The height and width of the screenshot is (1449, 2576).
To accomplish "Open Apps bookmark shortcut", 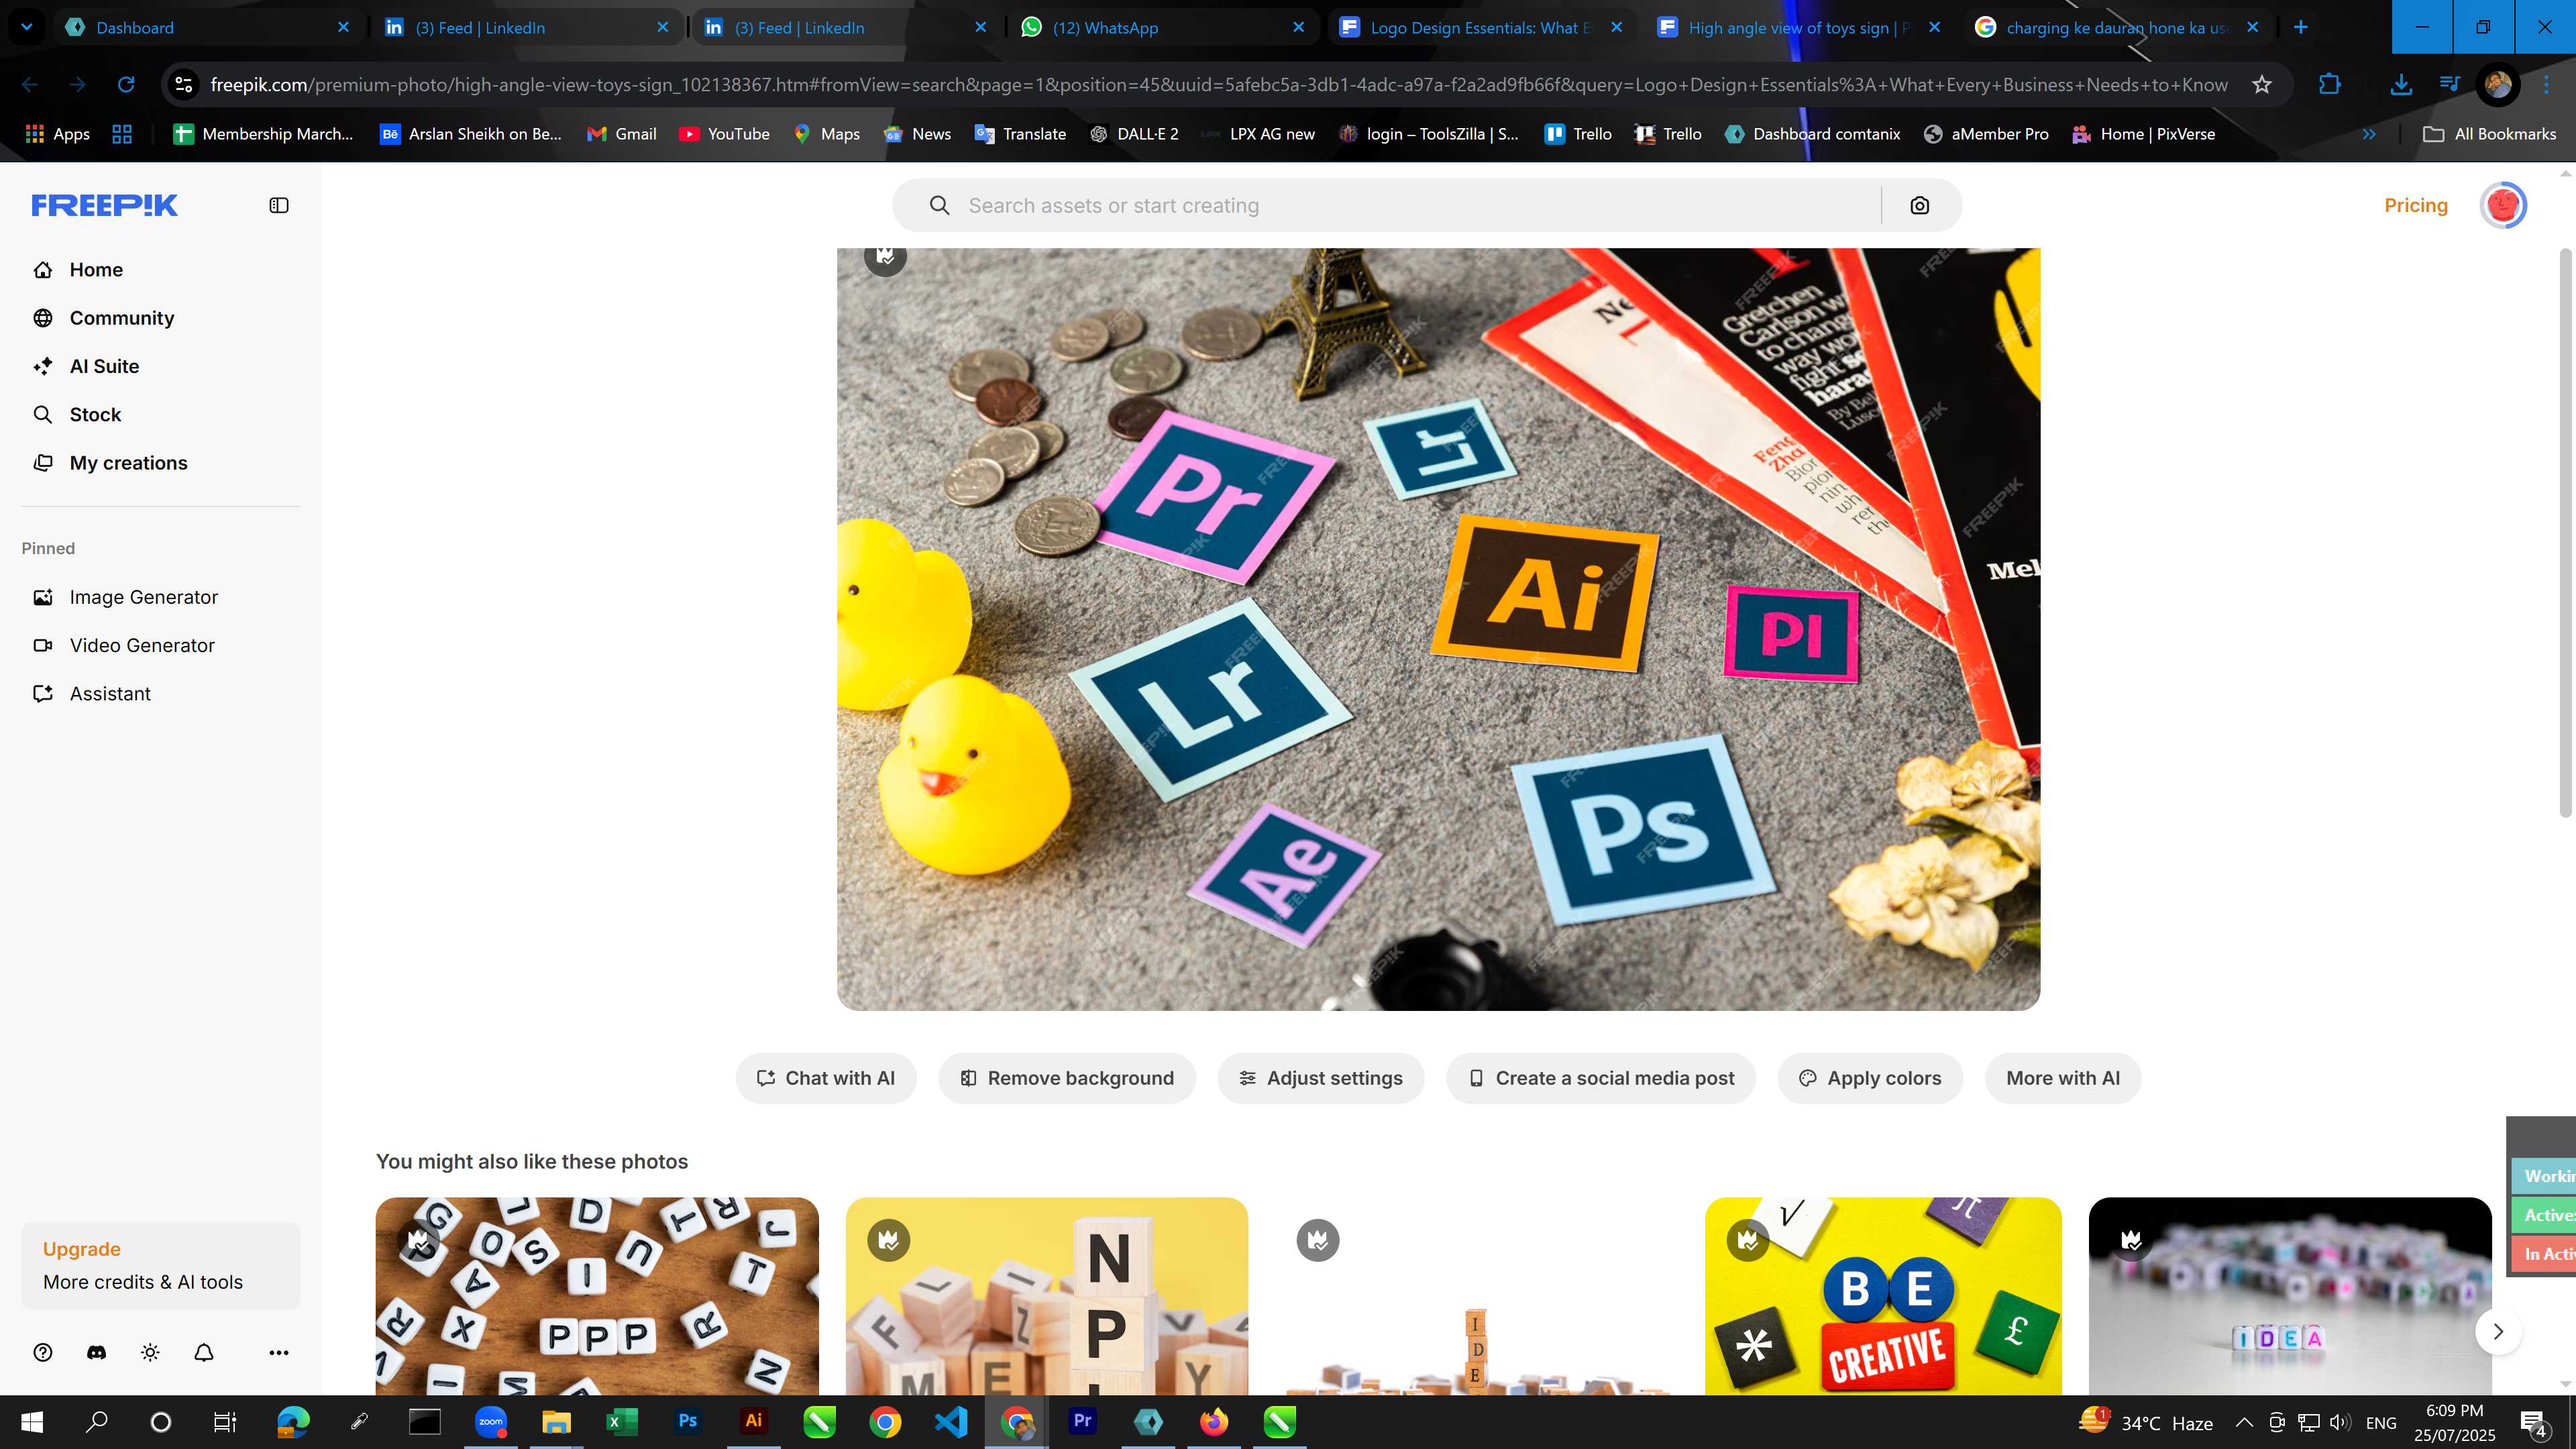I will click(57, 134).
